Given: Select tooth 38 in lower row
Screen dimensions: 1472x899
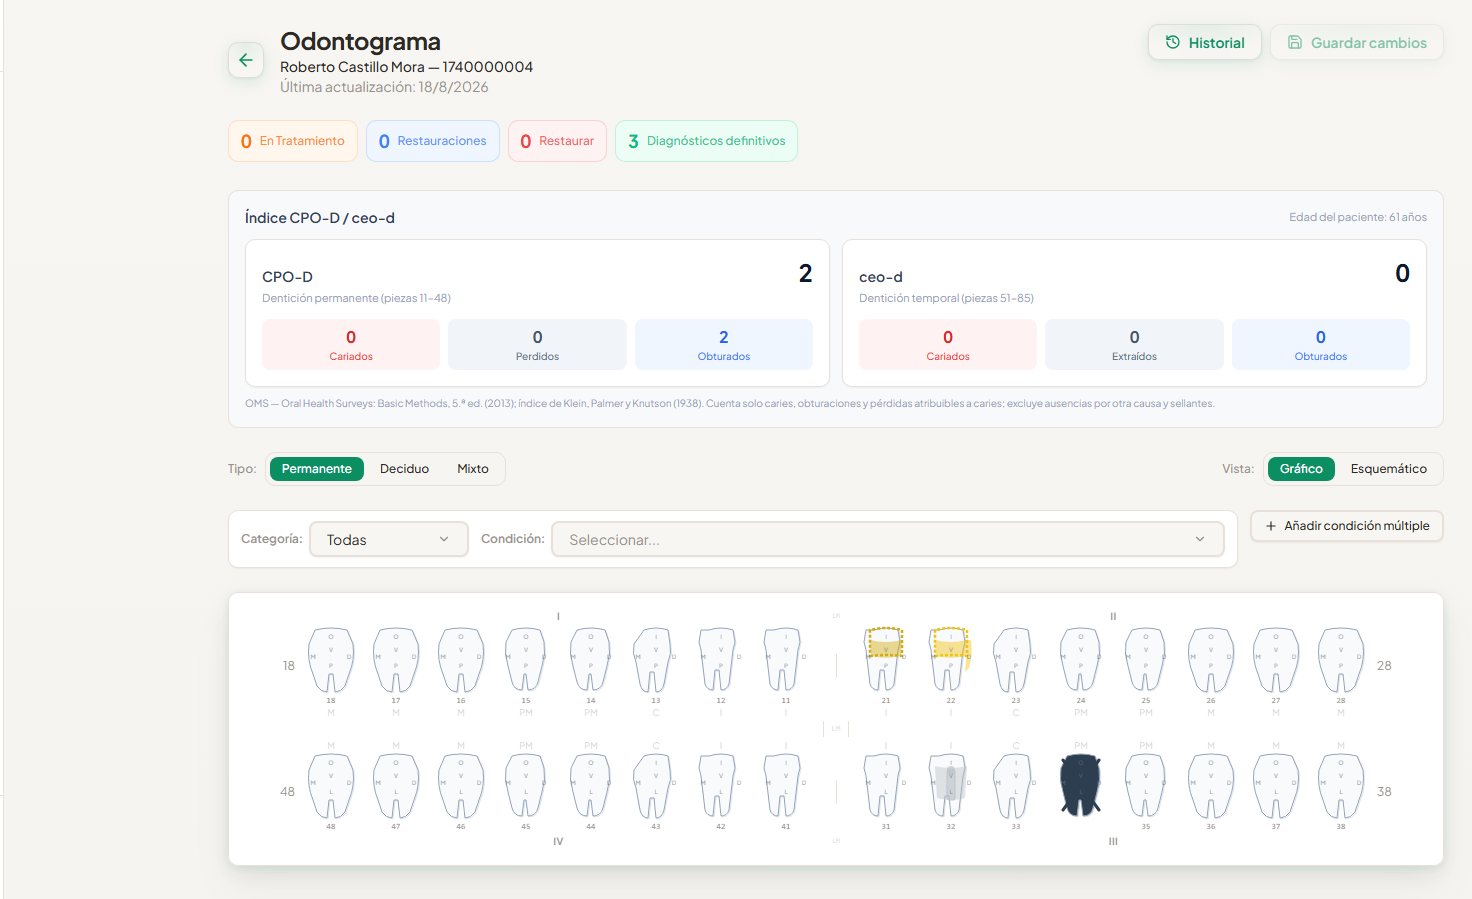Looking at the screenshot, I should point(1341,786).
